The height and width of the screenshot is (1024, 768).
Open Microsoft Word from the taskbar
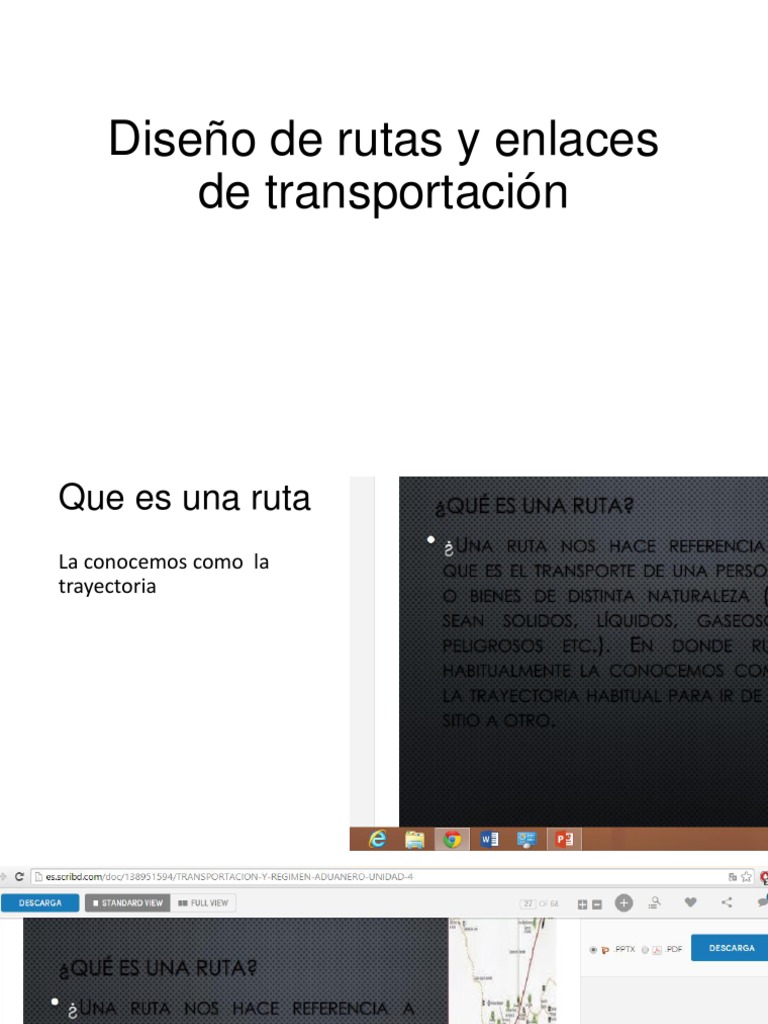pyautogui.click(x=489, y=839)
